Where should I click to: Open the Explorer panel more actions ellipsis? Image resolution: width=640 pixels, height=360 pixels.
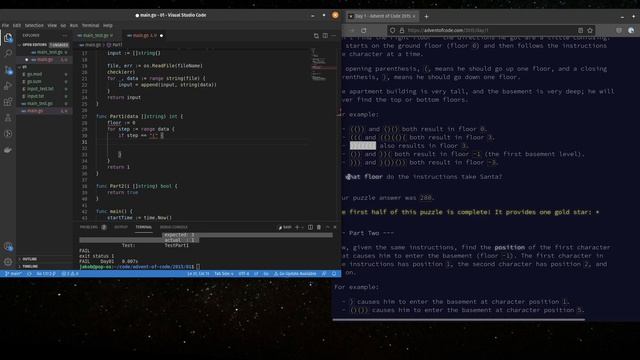pos(65,36)
